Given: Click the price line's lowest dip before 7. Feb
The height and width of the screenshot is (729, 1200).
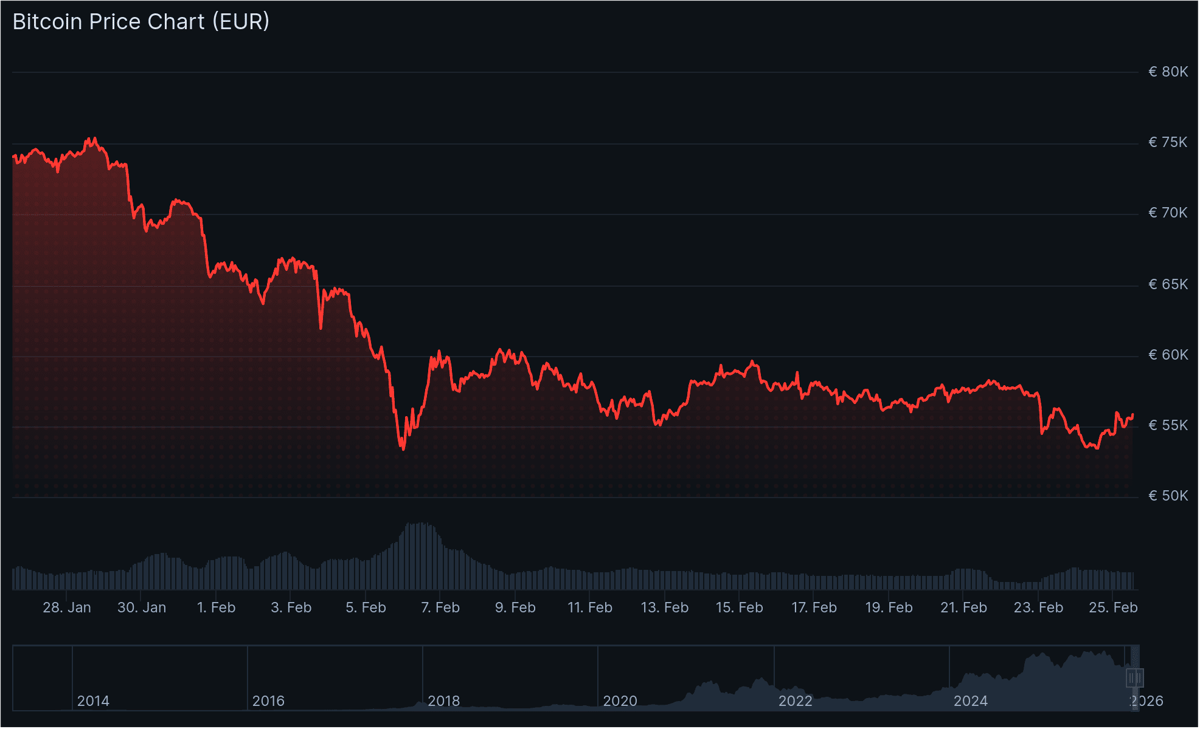Looking at the screenshot, I should (x=403, y=449).
